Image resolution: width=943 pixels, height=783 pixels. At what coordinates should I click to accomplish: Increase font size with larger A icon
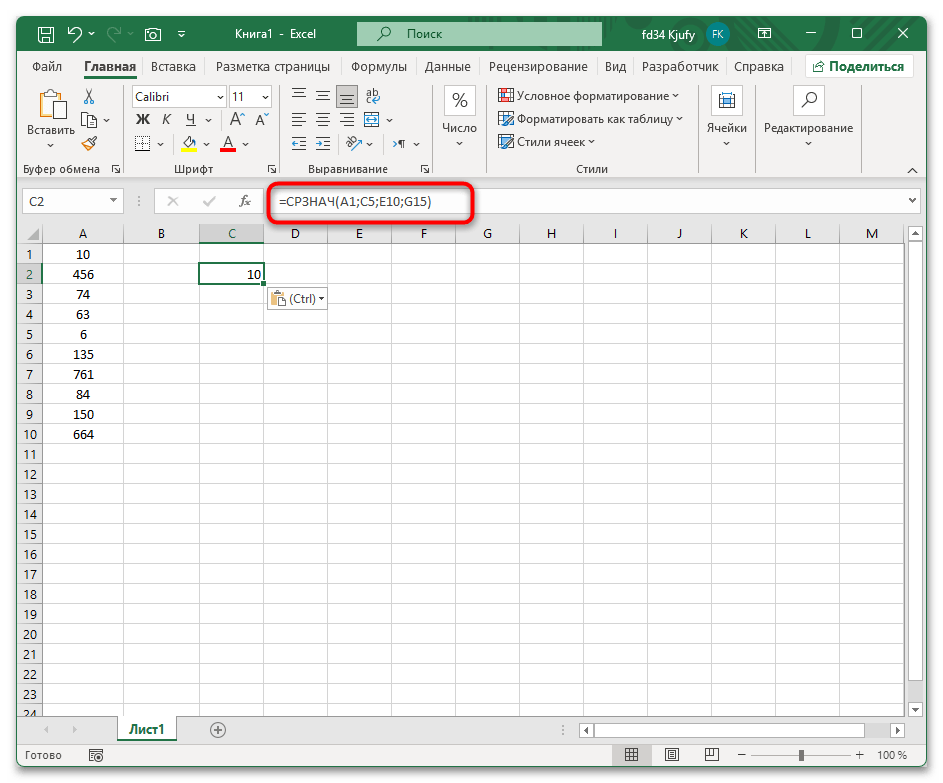(x=237, y=120)
